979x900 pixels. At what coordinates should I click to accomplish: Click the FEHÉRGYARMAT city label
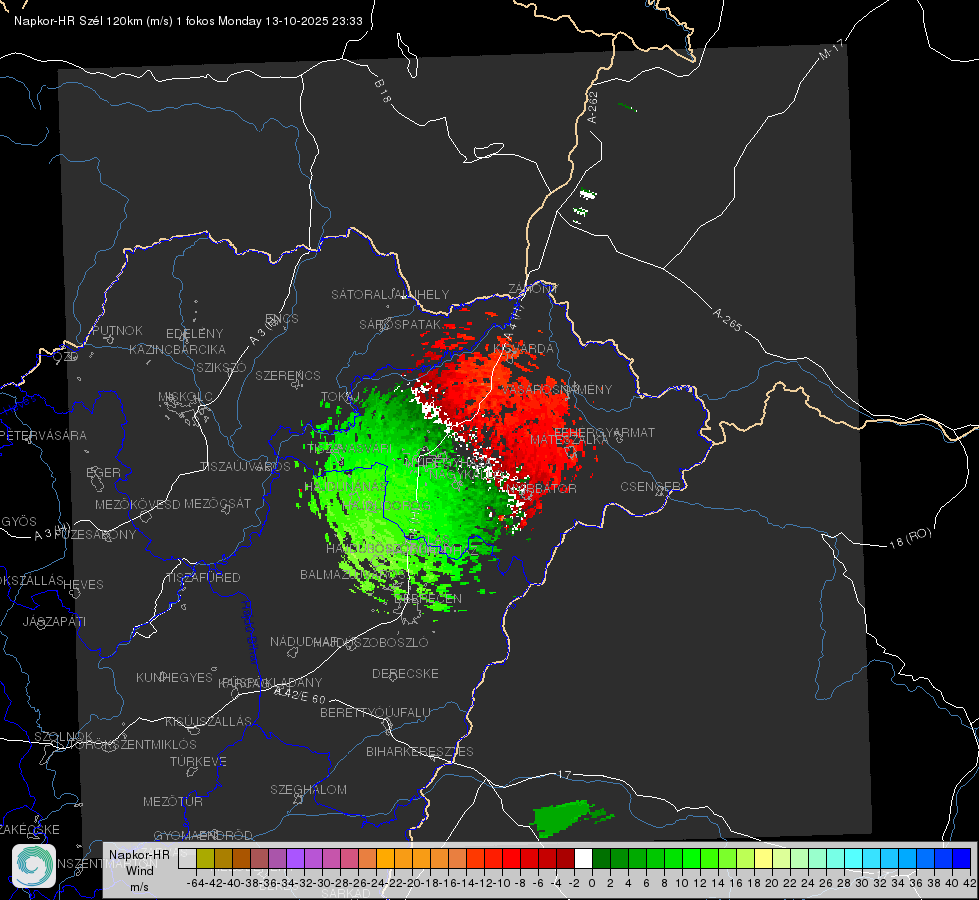(604, 432)
